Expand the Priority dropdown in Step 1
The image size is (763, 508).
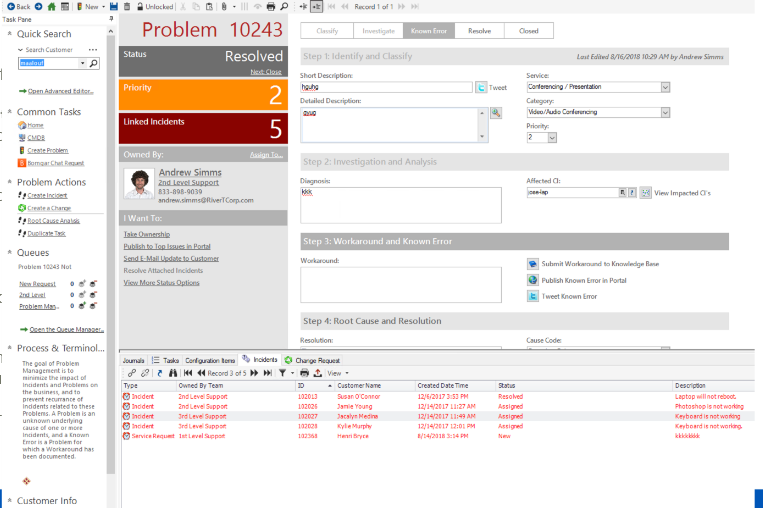pos(552,138)
